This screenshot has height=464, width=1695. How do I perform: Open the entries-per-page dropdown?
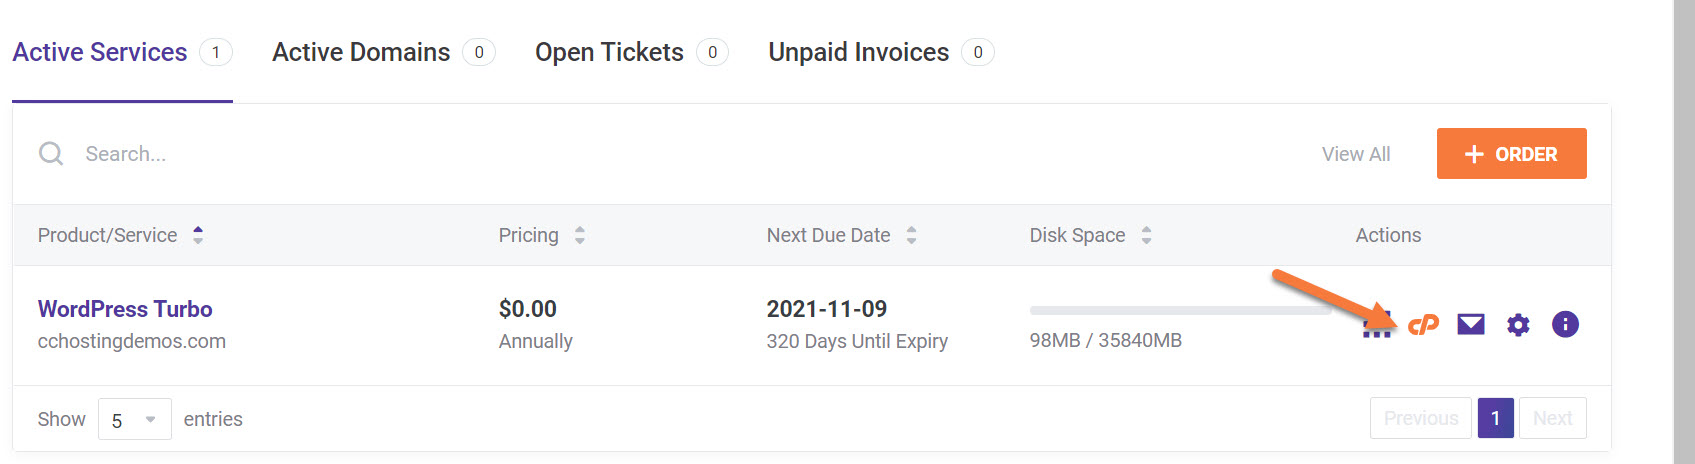(x=134, y=419)
